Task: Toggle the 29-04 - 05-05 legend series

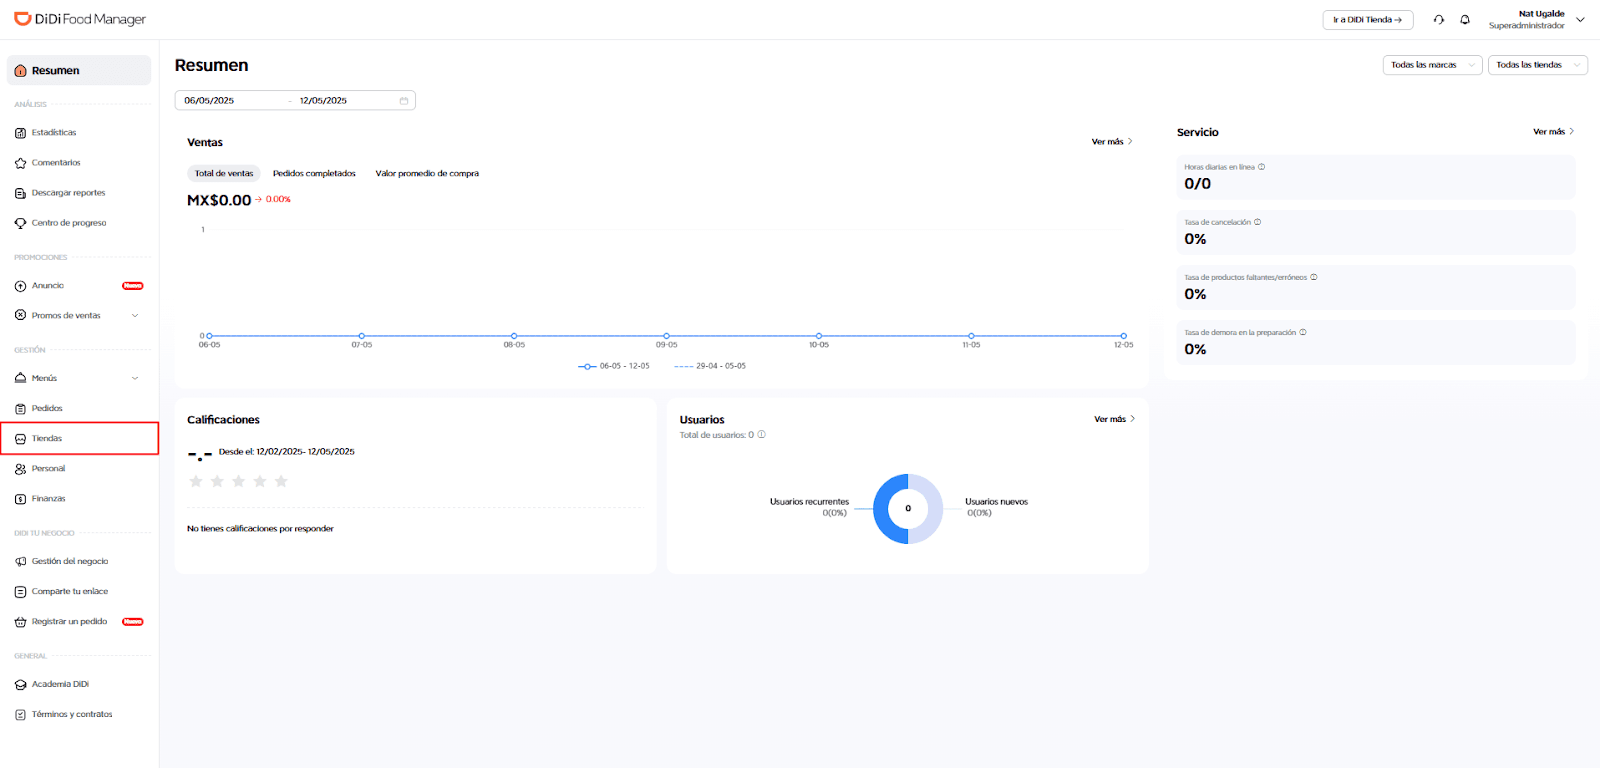Action: [710, 366]
